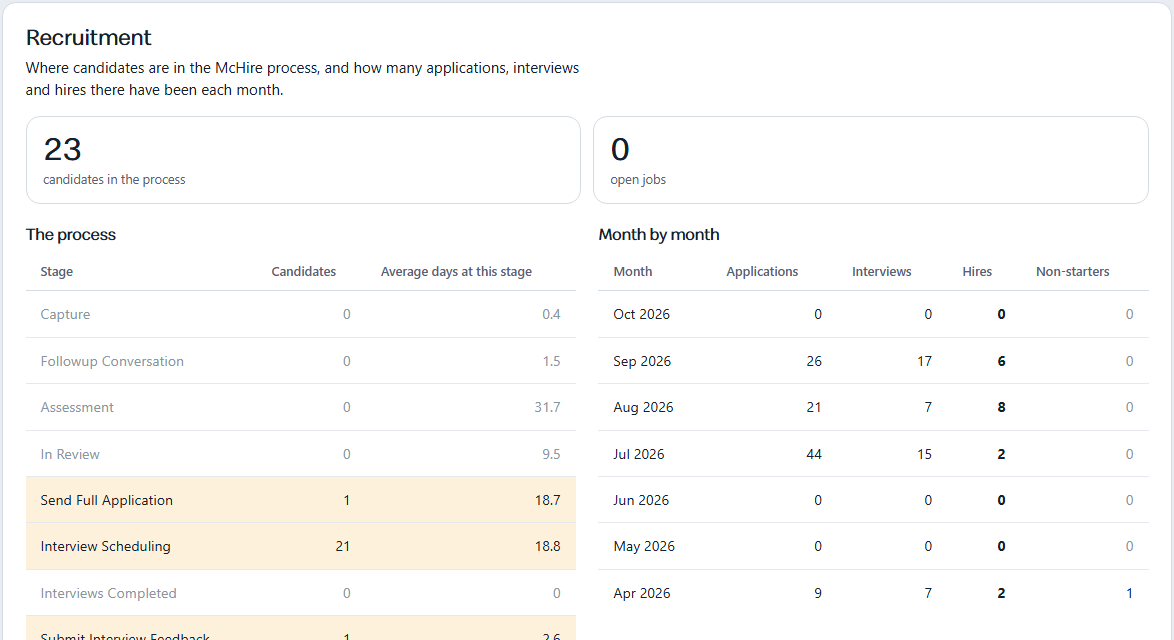The image size is (1174, 640).
Task: Click the "Average days at this stage" header
Action: pos(456,272)
